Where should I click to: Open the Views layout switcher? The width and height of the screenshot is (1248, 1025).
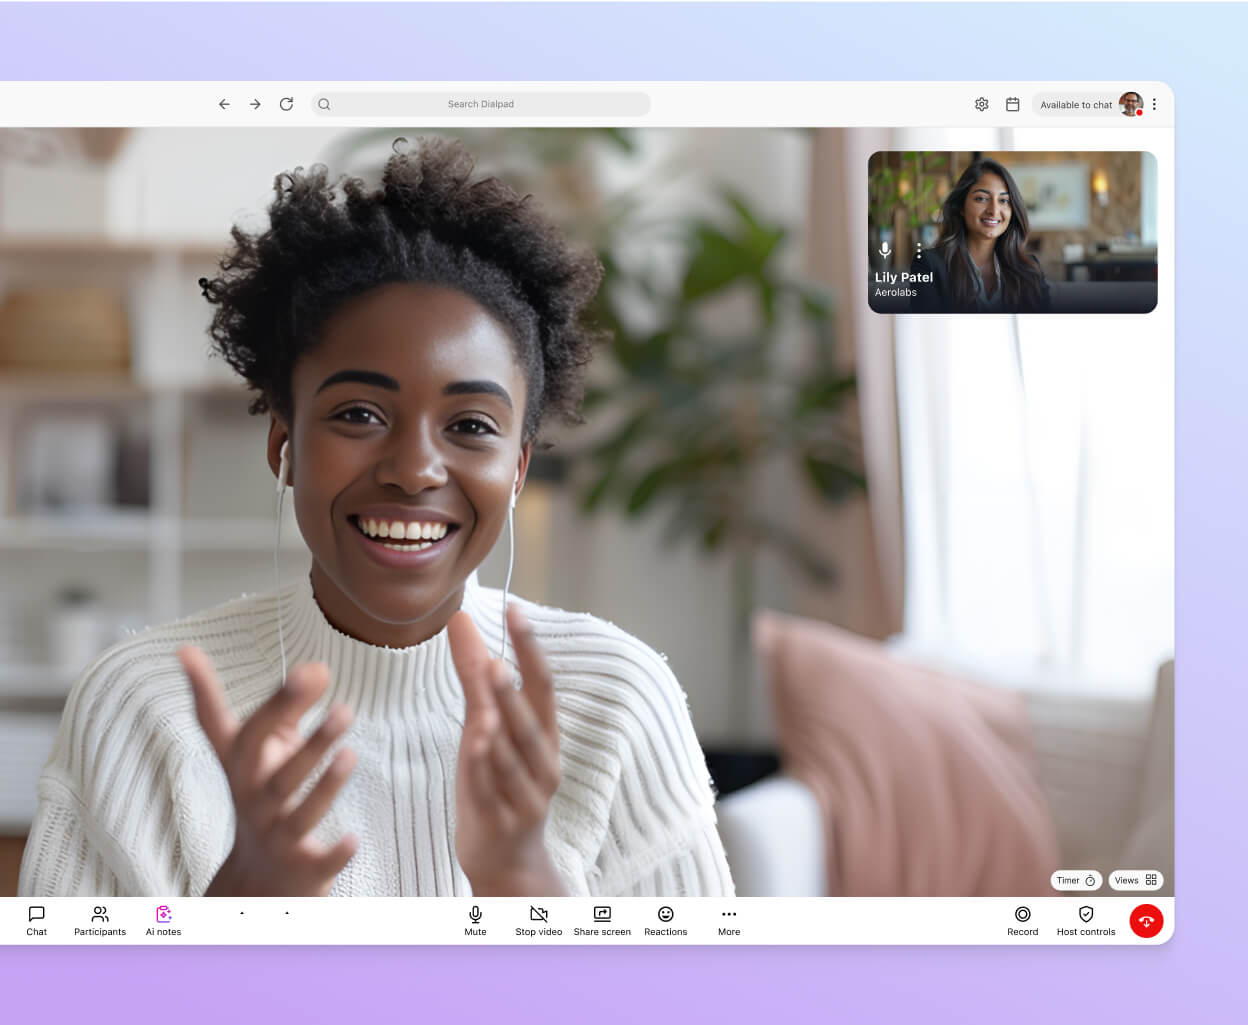tap(1135, 880)
